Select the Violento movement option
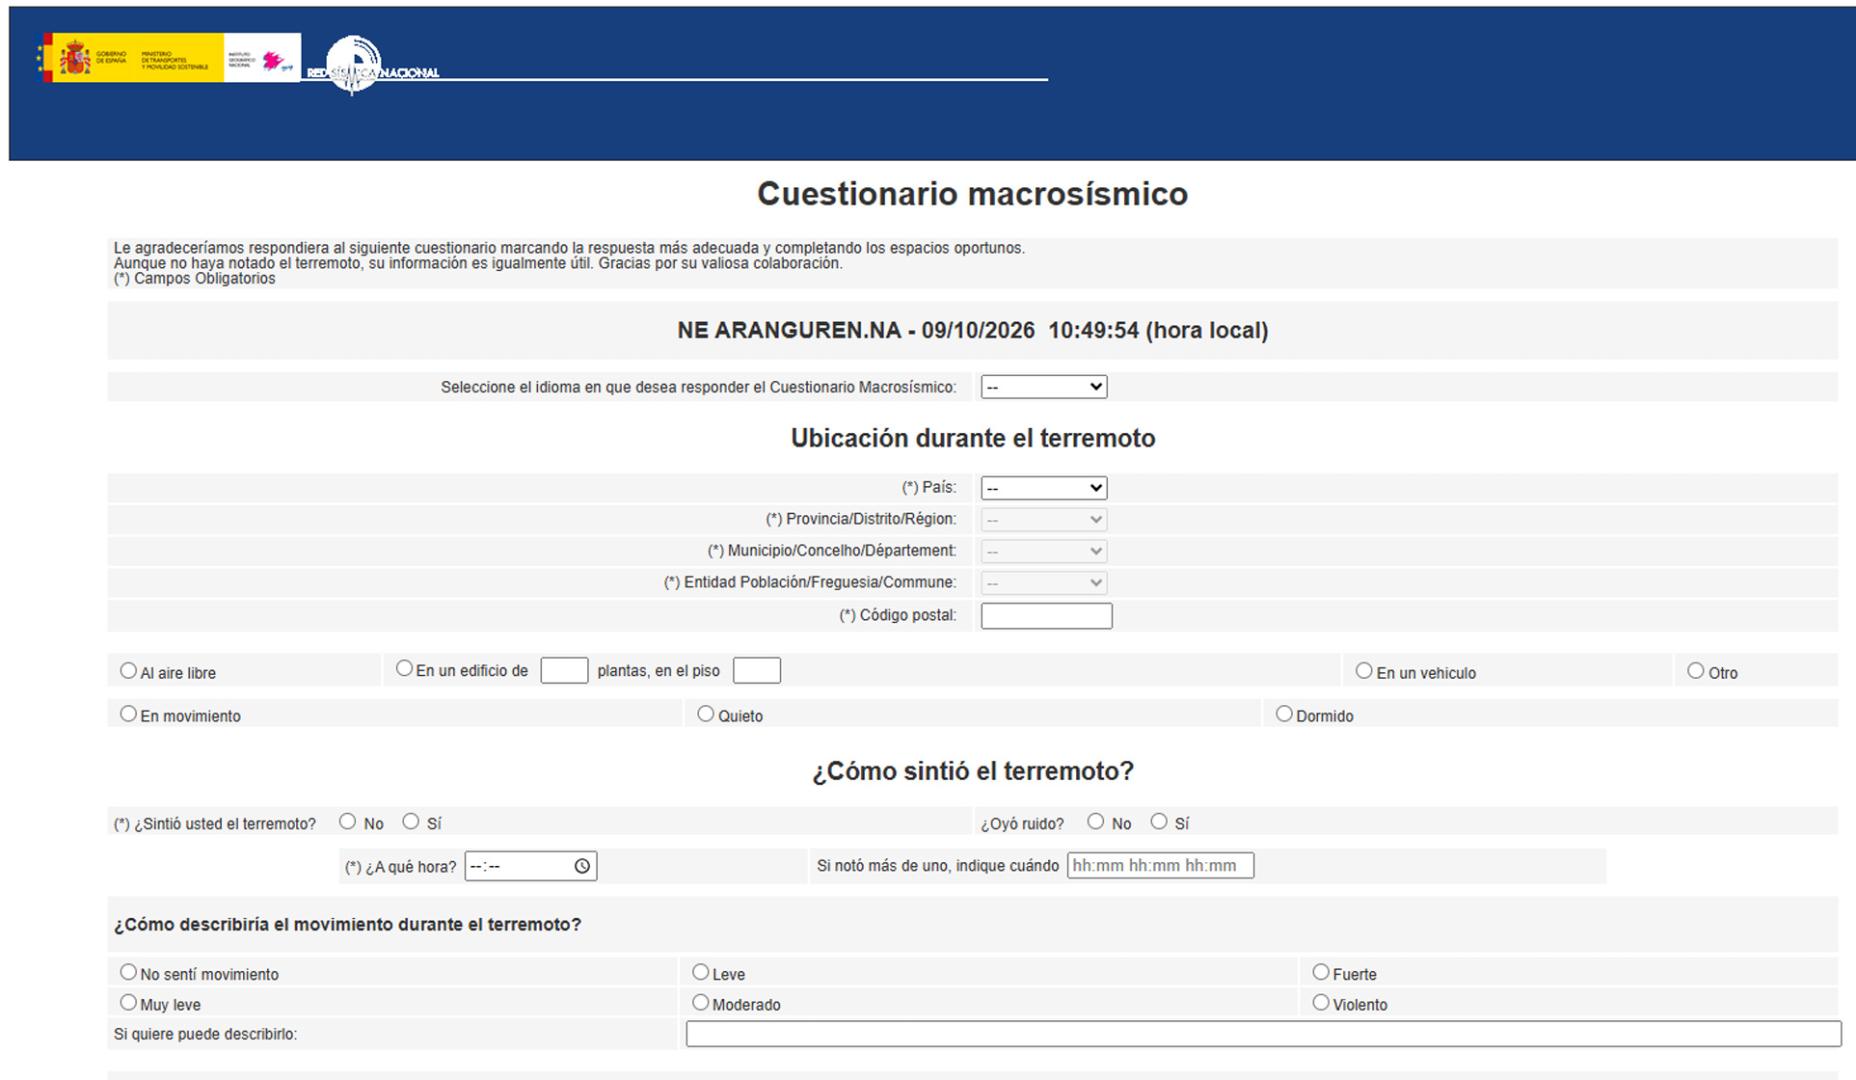 [1321, 1002]
